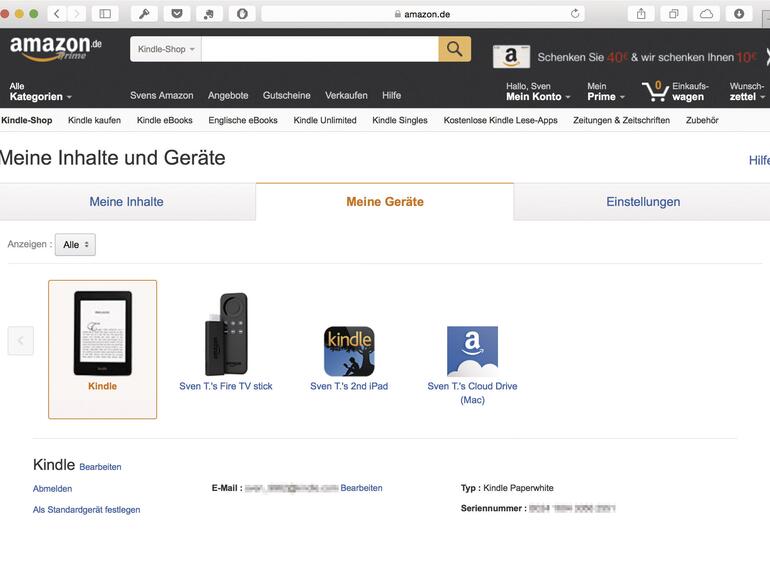Go back with the Safari back arrow

(x=57, y=14)
